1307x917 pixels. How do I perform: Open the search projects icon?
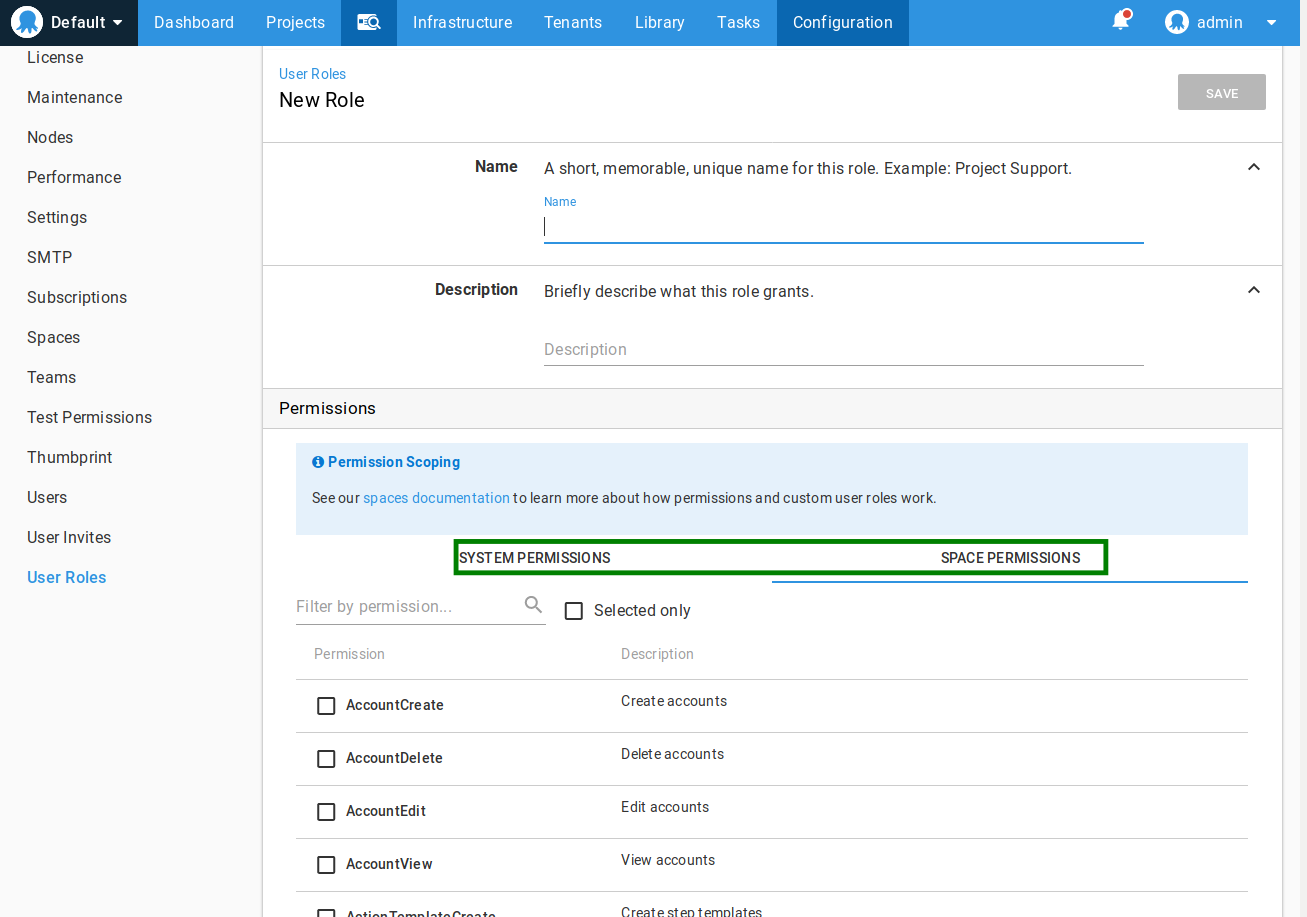(x=369, y=22)
